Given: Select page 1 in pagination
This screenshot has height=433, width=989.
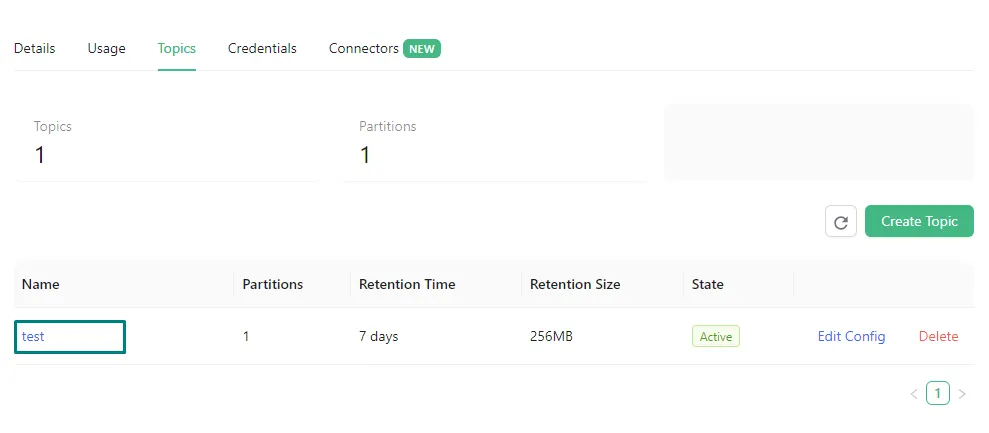Looking at the screenshot, I should (937, 394).
